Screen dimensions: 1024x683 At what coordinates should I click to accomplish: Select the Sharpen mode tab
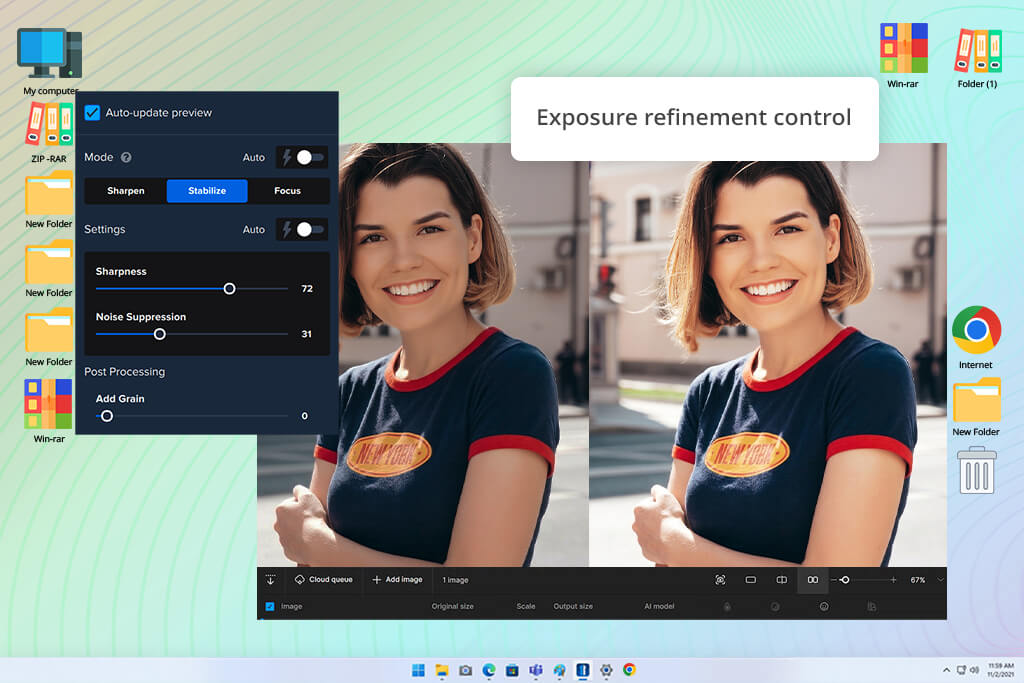125,191
